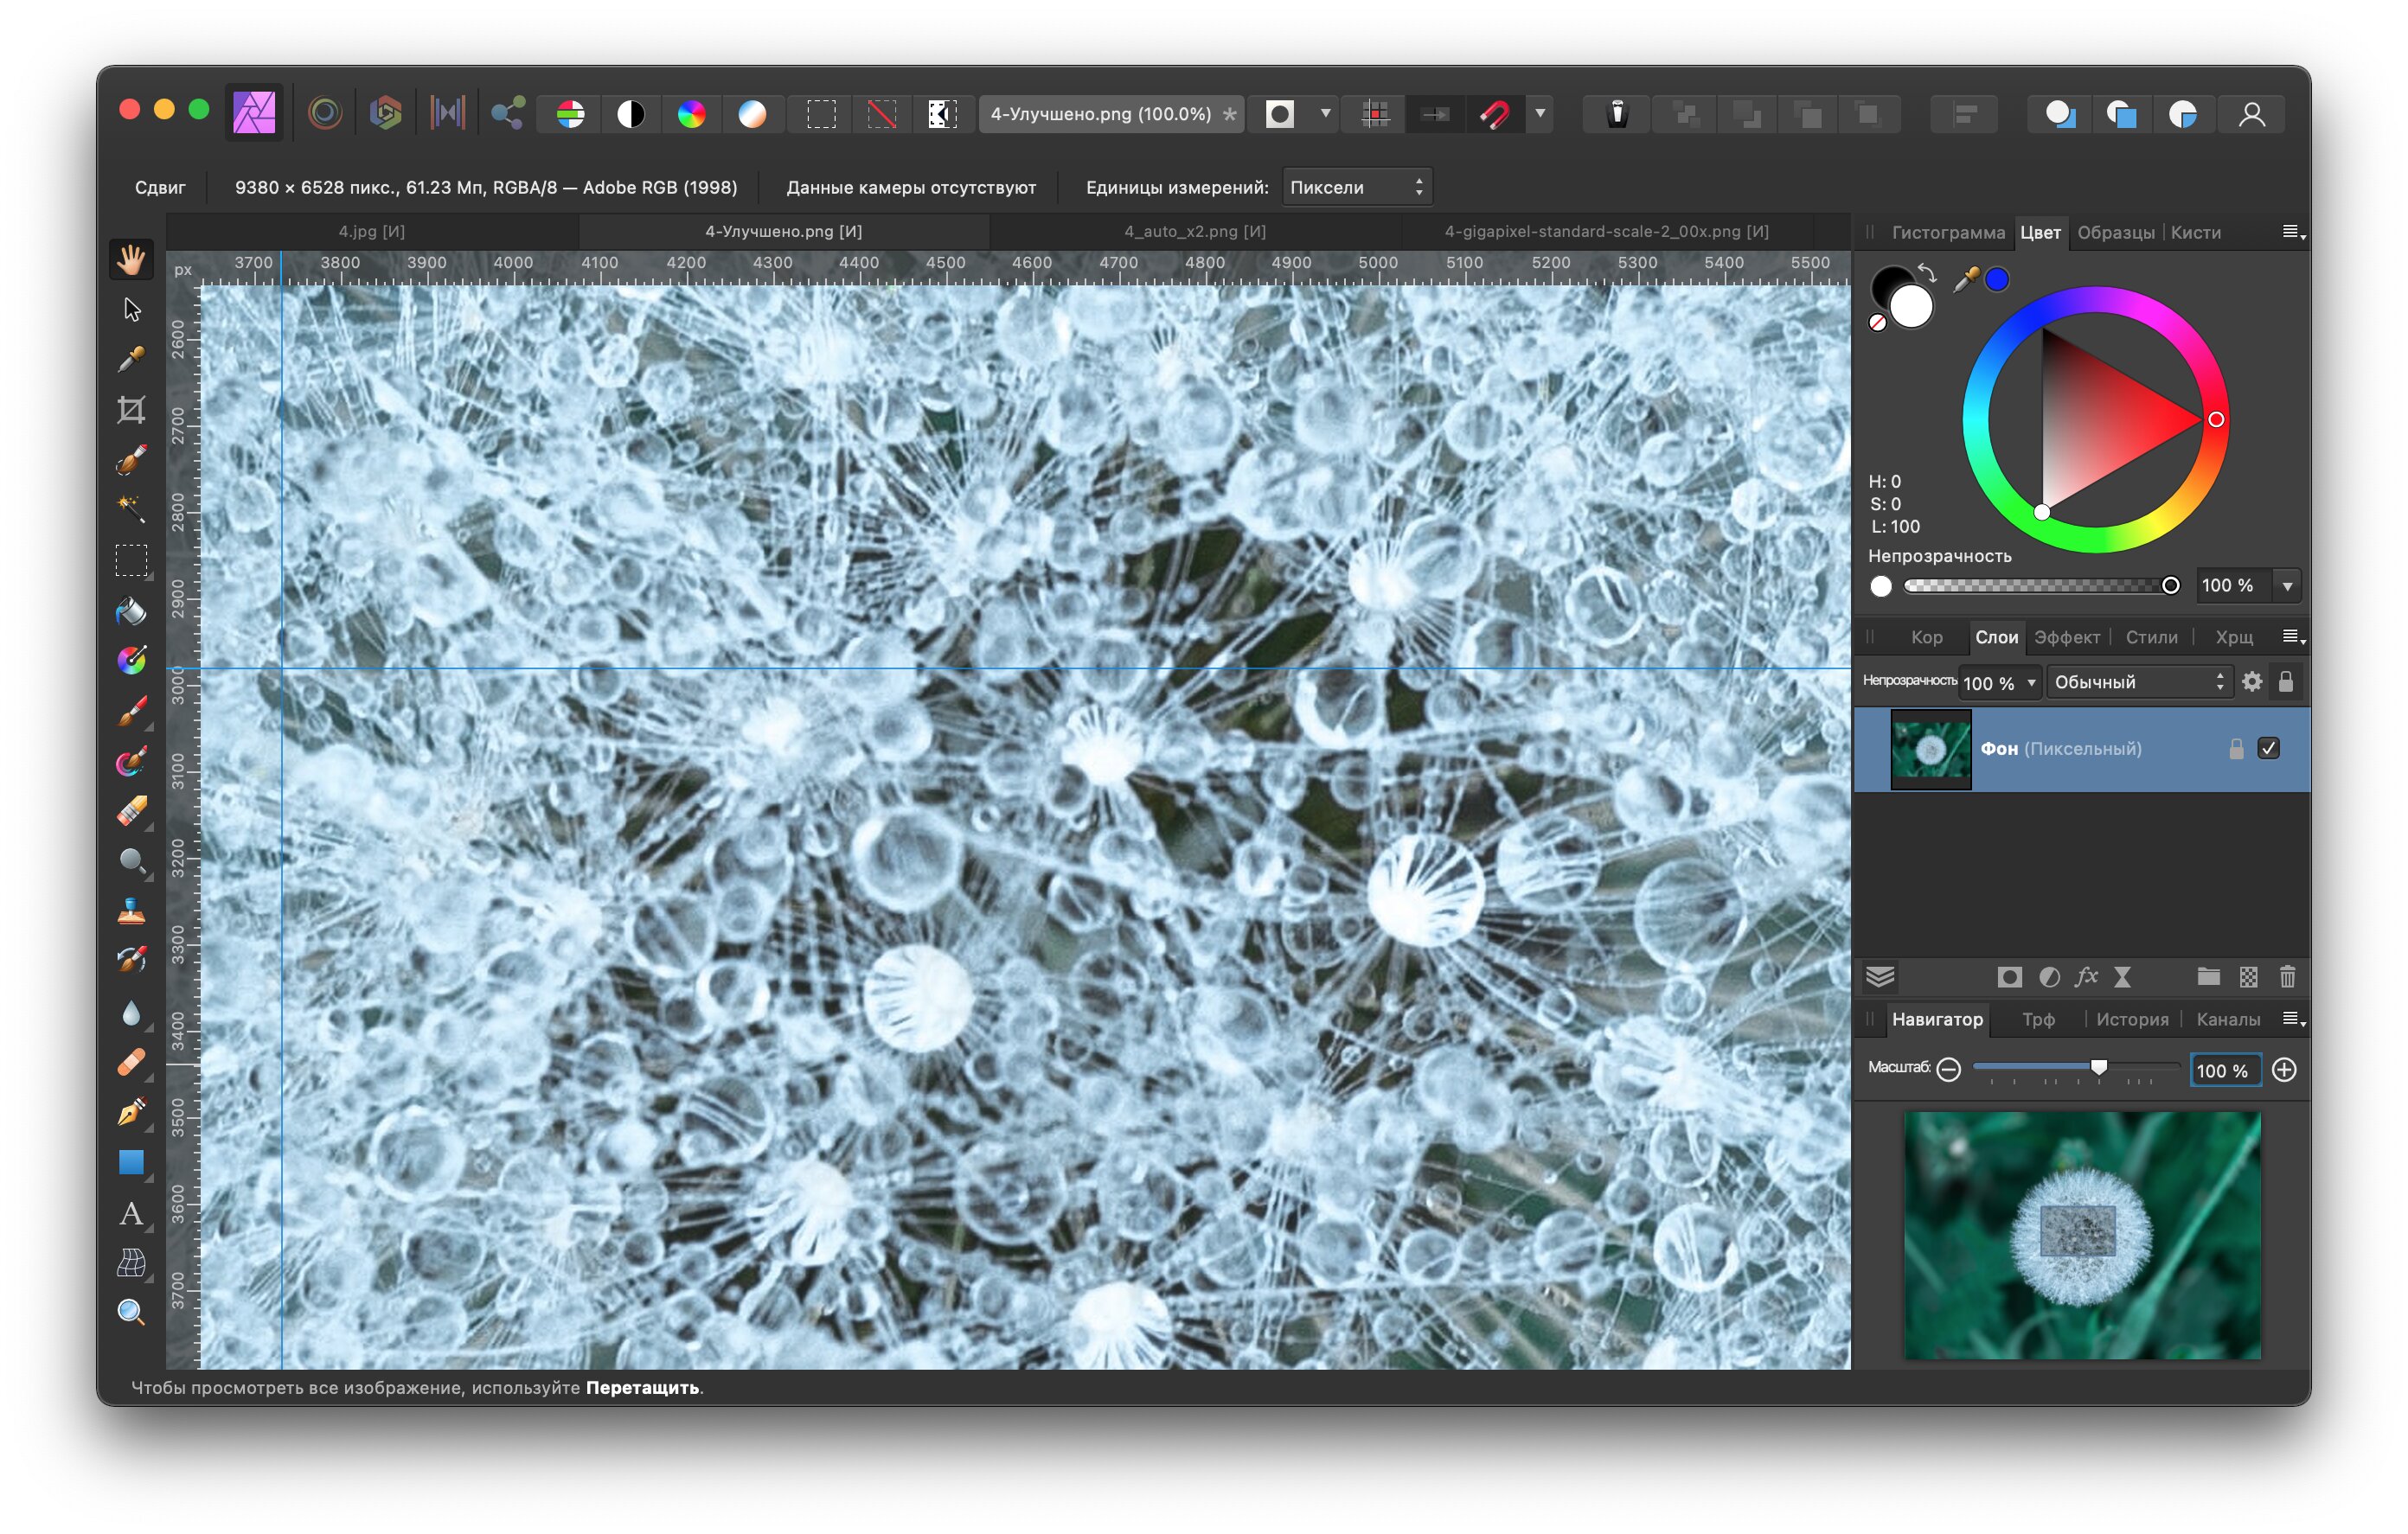Screen dimensions: 2408x1534
Task: Apply Auto White Balance from the toolbar
Action: pyautogui.click(x=752, y=114)
